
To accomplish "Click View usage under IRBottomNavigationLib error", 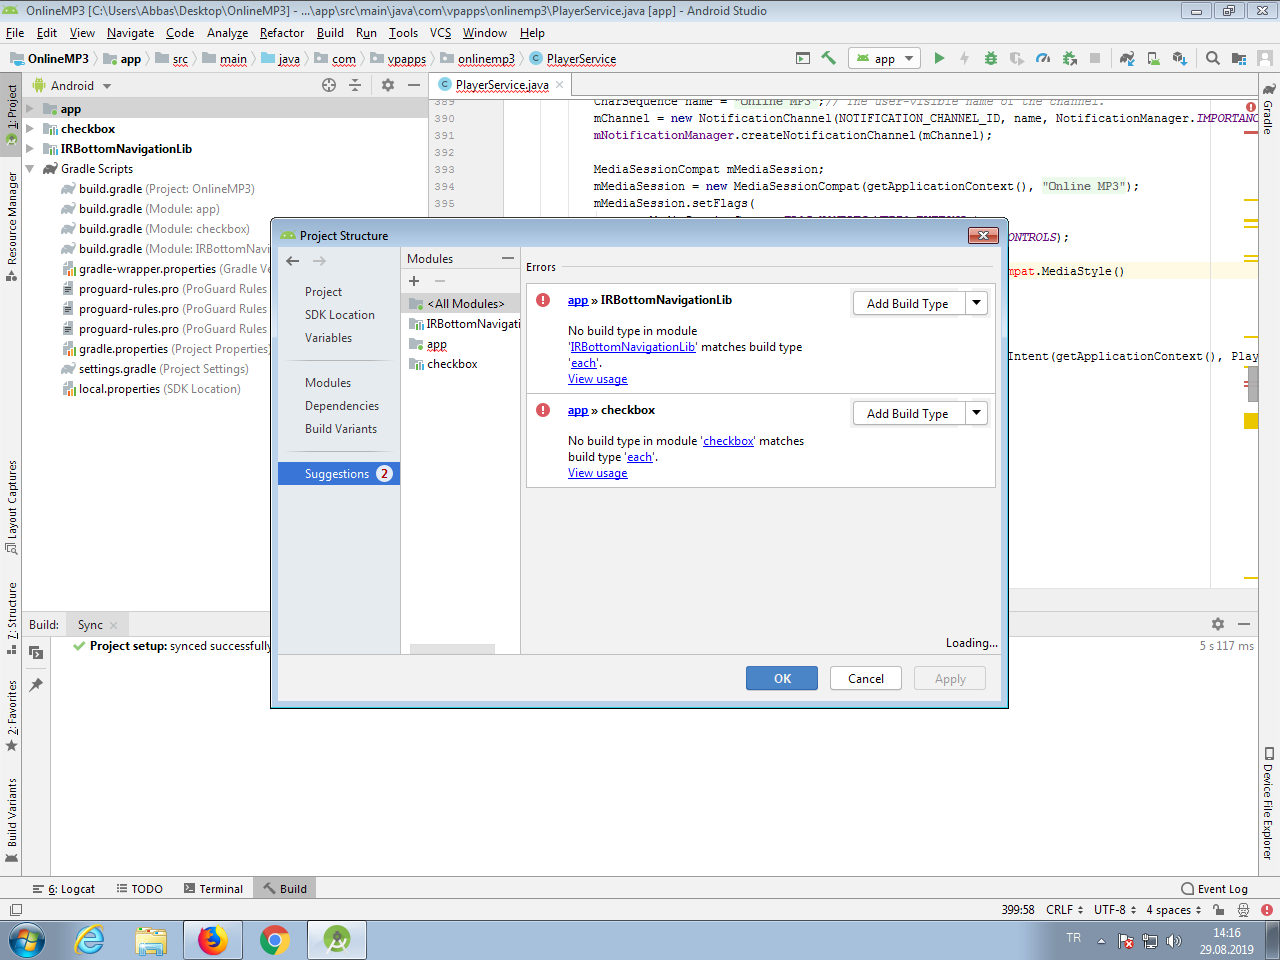I will tap(598, 379).
